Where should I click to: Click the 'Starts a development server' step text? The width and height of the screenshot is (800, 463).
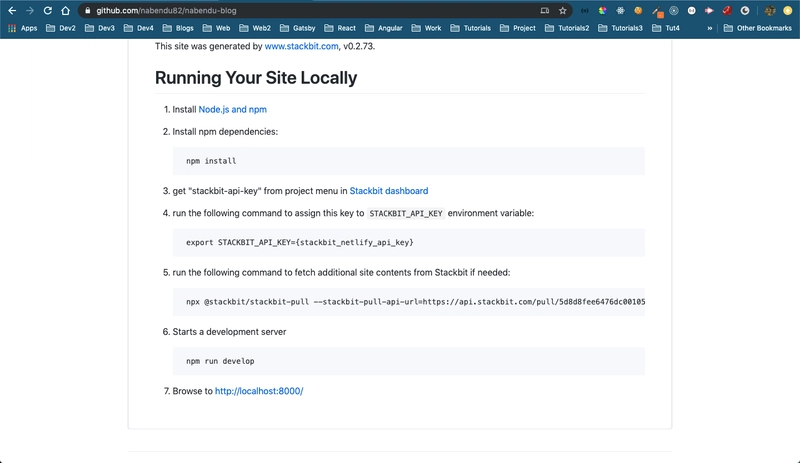coord(229,332)
